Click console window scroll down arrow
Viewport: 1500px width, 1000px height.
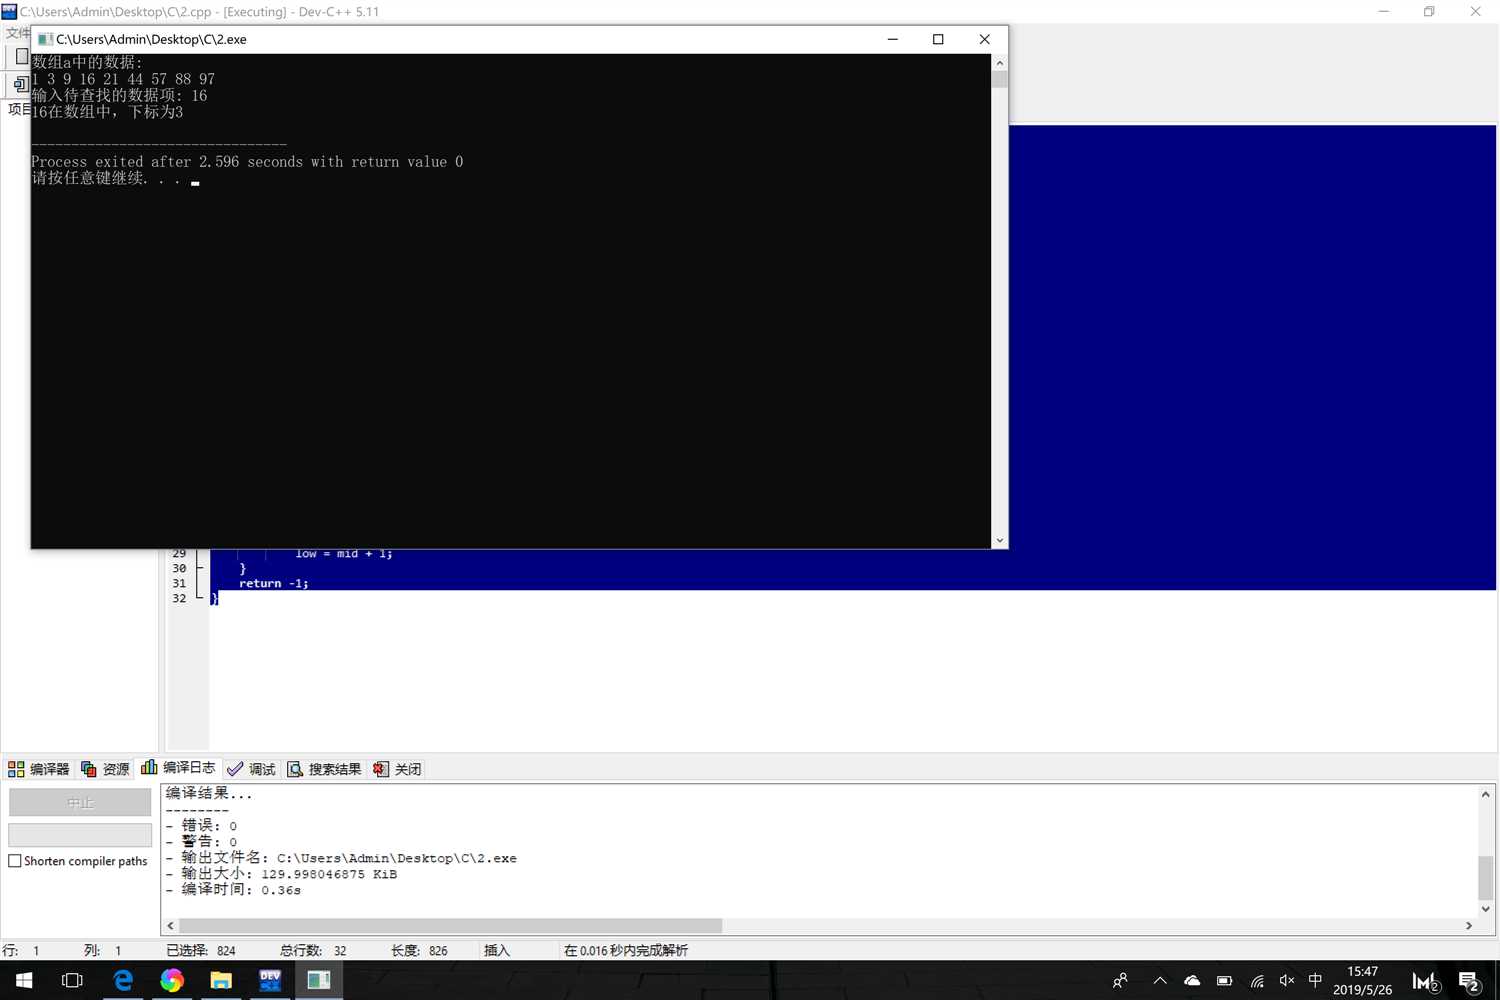coord(999,540)
